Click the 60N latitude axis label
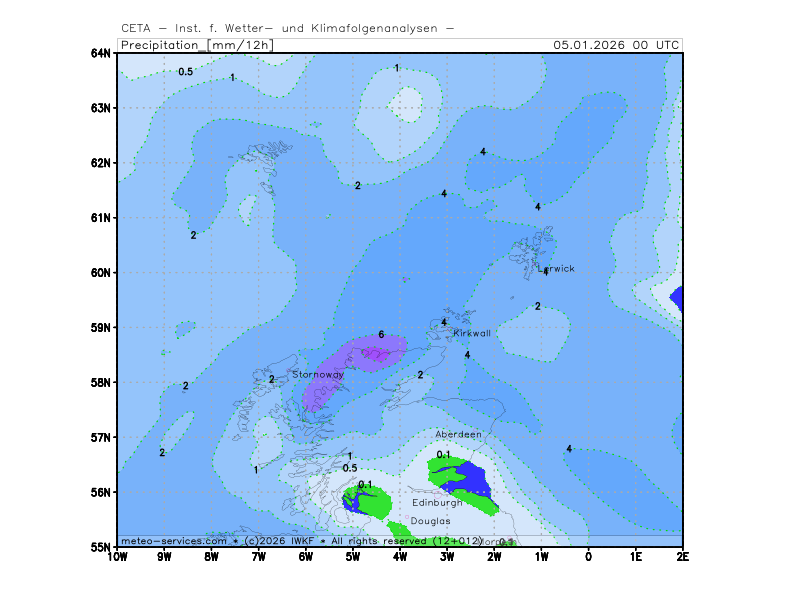 [x=100, y=272]
